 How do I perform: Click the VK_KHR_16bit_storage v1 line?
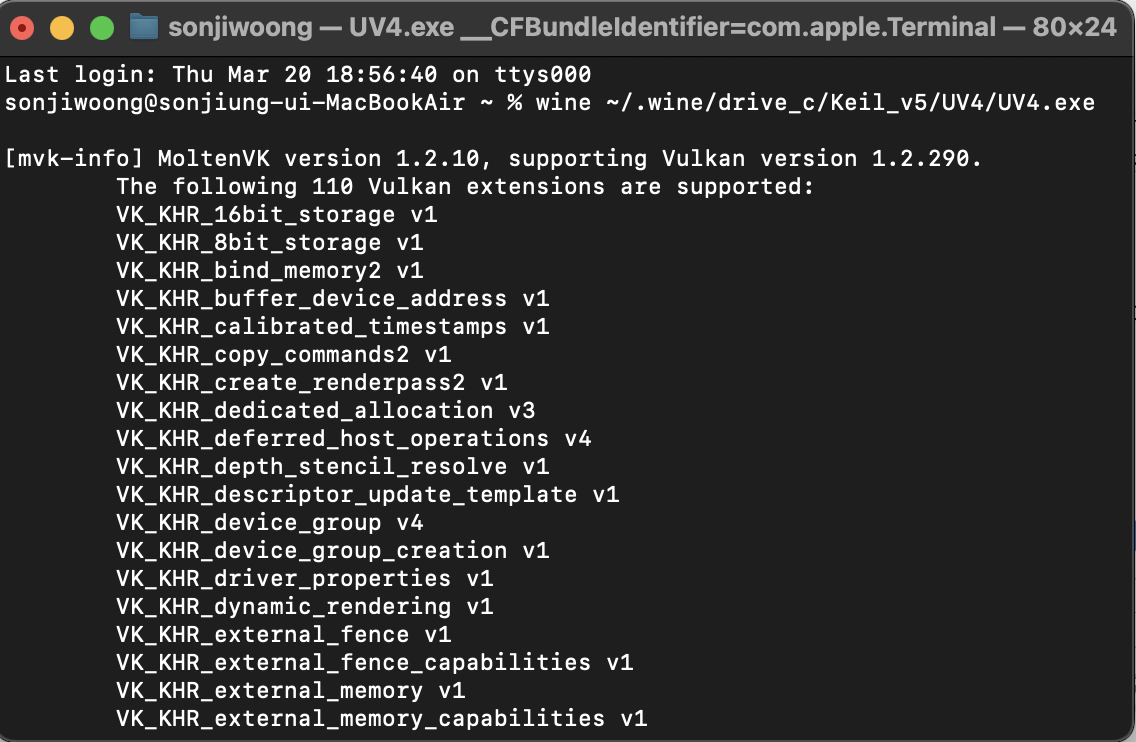(277, 214)
